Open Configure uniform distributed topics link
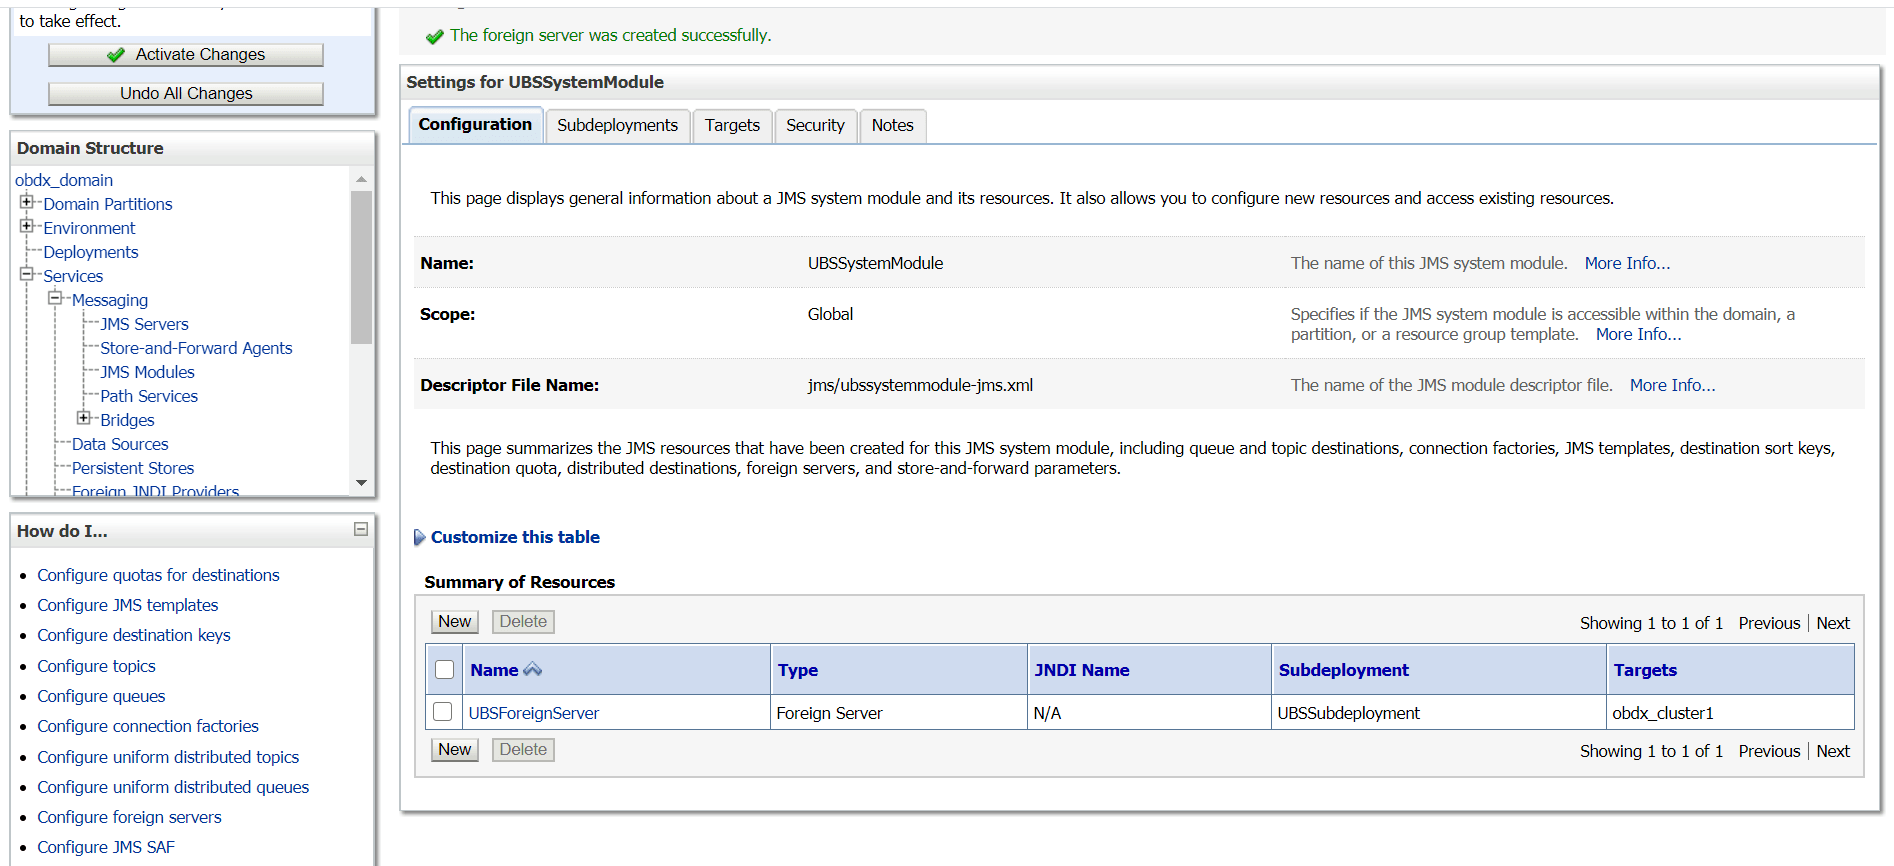The height and width of the screenshot is (866, 1894). (x=168, y=757)
